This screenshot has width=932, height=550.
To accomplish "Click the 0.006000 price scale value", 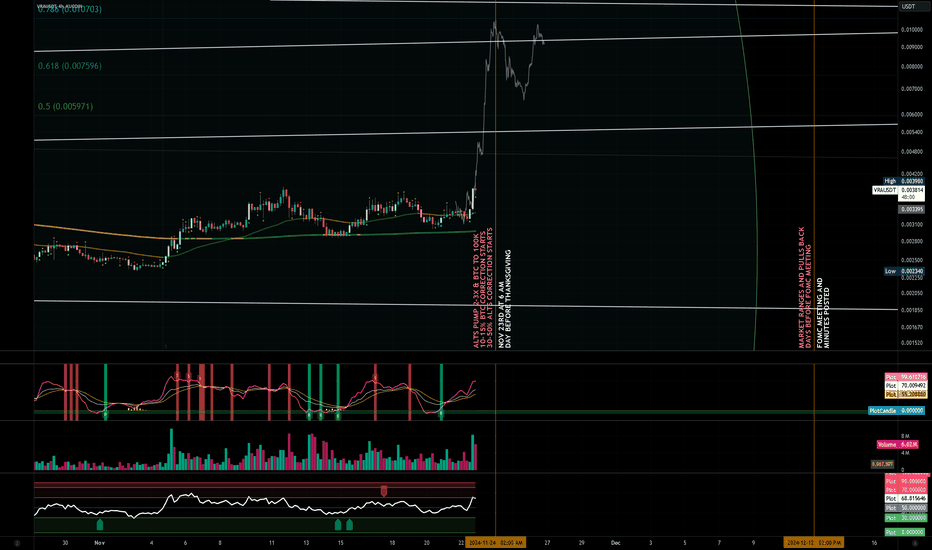I will tap(912, 115).
